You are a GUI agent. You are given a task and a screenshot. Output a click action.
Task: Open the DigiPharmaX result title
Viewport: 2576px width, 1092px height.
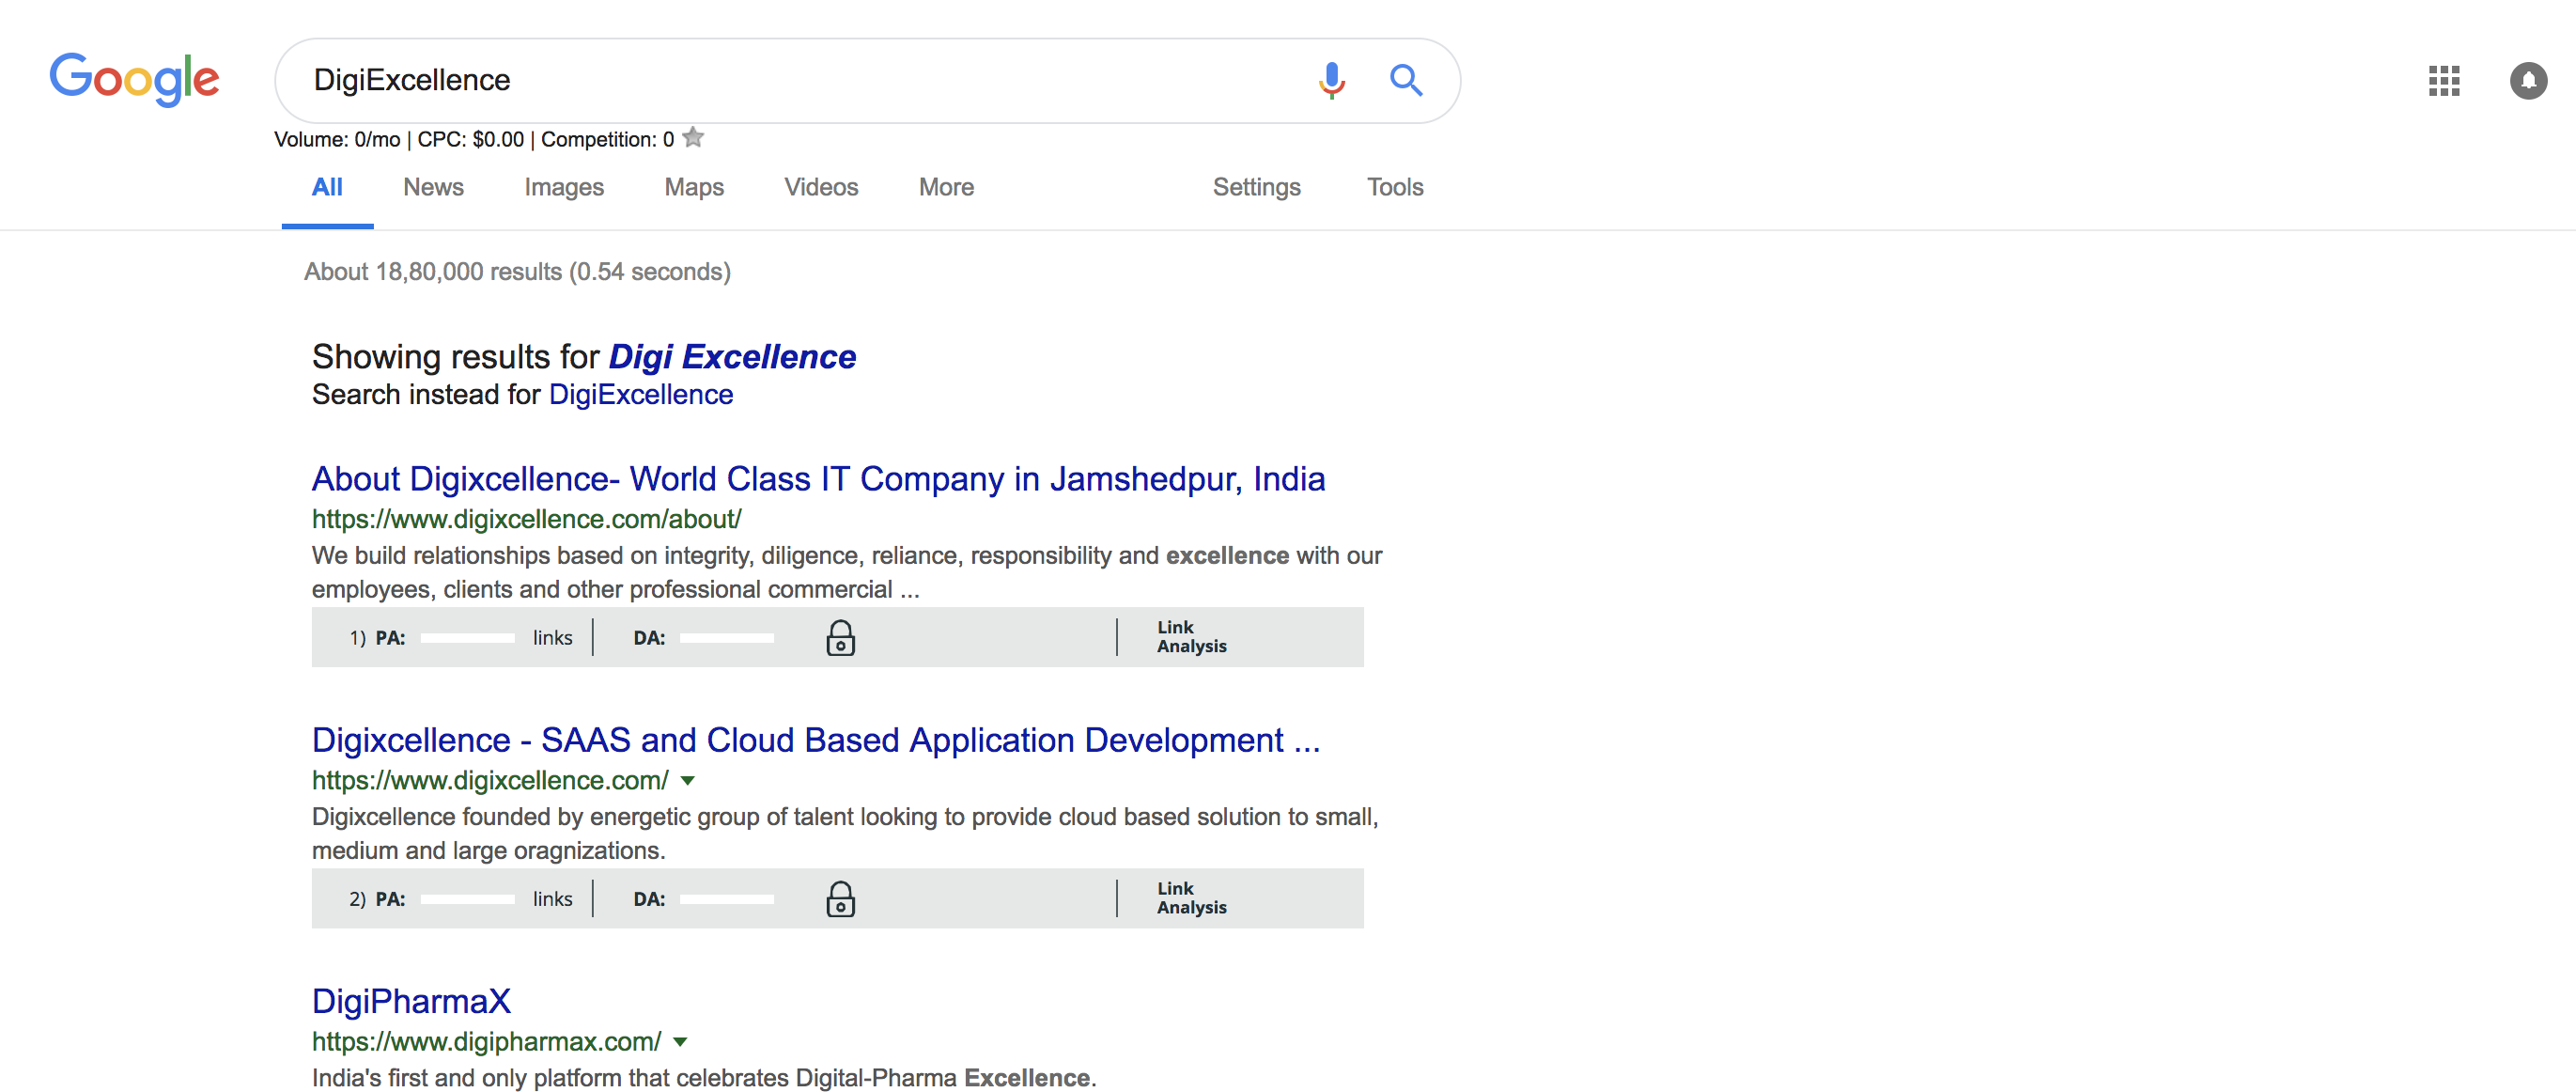click(x=411, y=1001)
